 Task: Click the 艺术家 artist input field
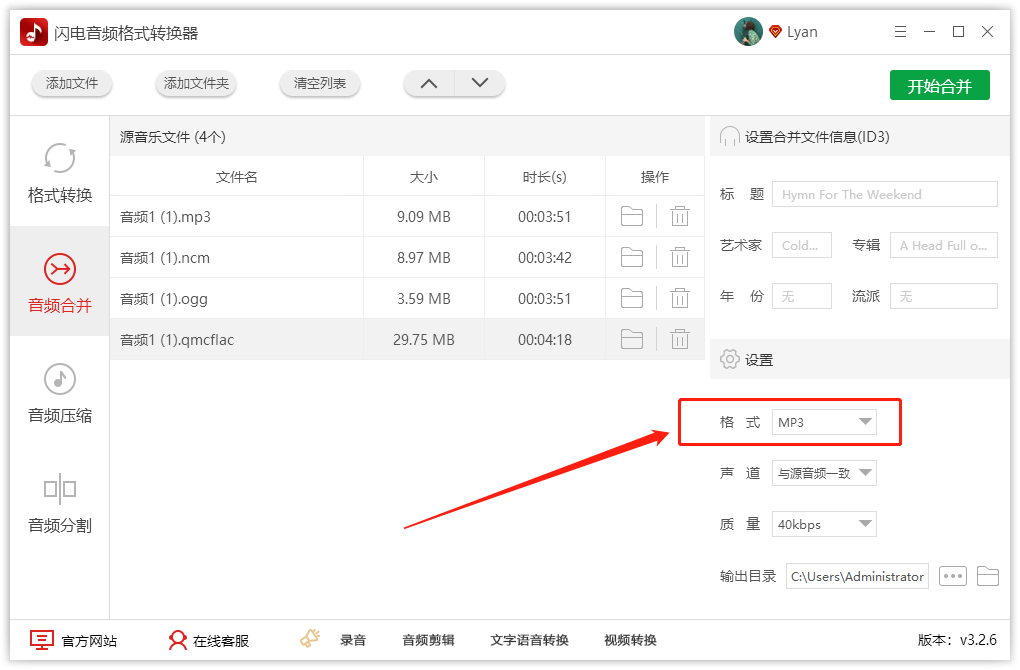(801, 245)
